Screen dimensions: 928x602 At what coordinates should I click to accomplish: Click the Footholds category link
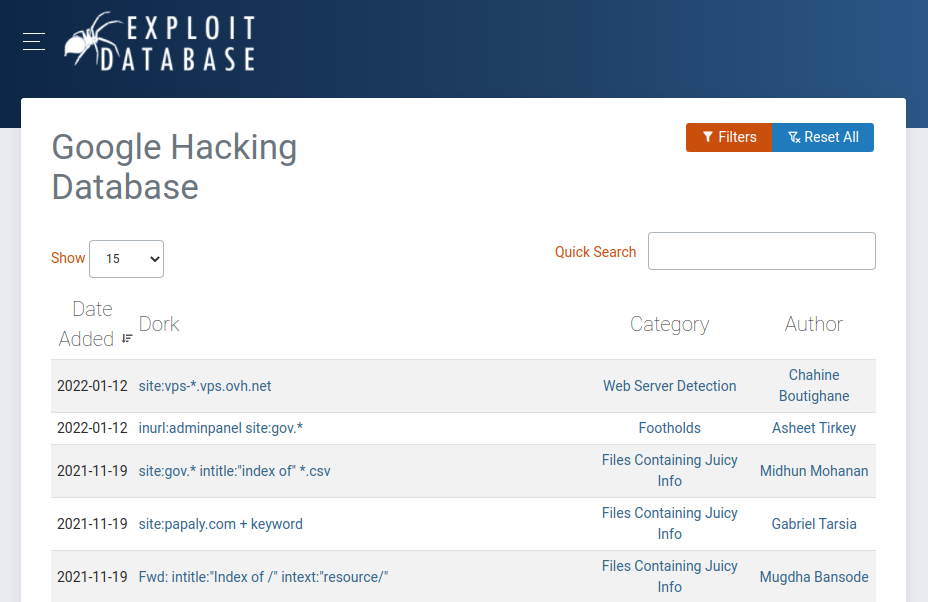coord(669,428)
